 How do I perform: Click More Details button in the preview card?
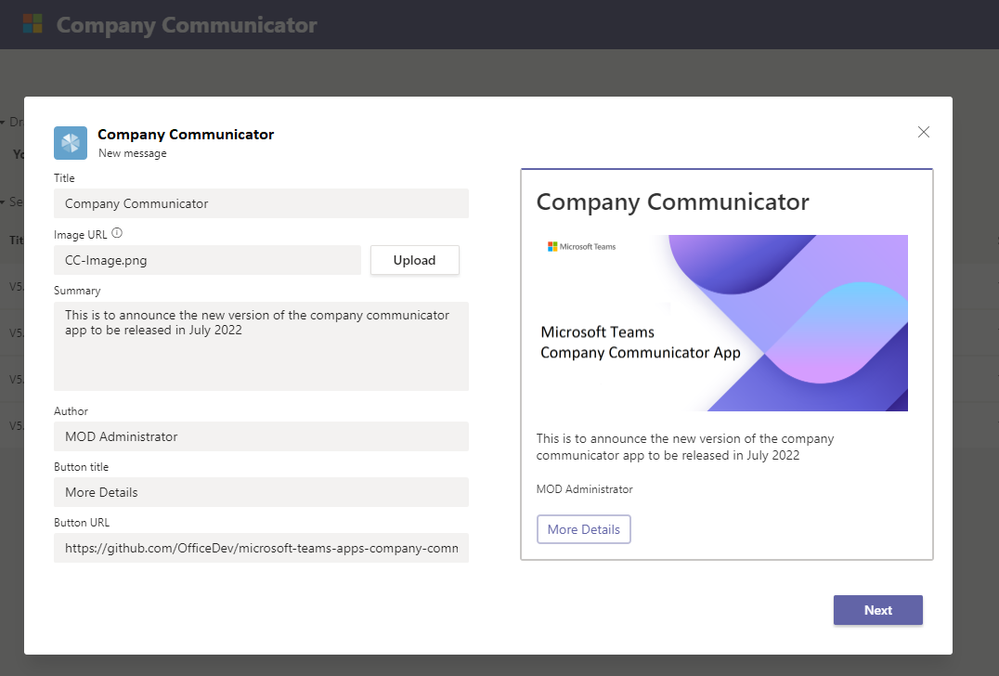click(584, 529)
